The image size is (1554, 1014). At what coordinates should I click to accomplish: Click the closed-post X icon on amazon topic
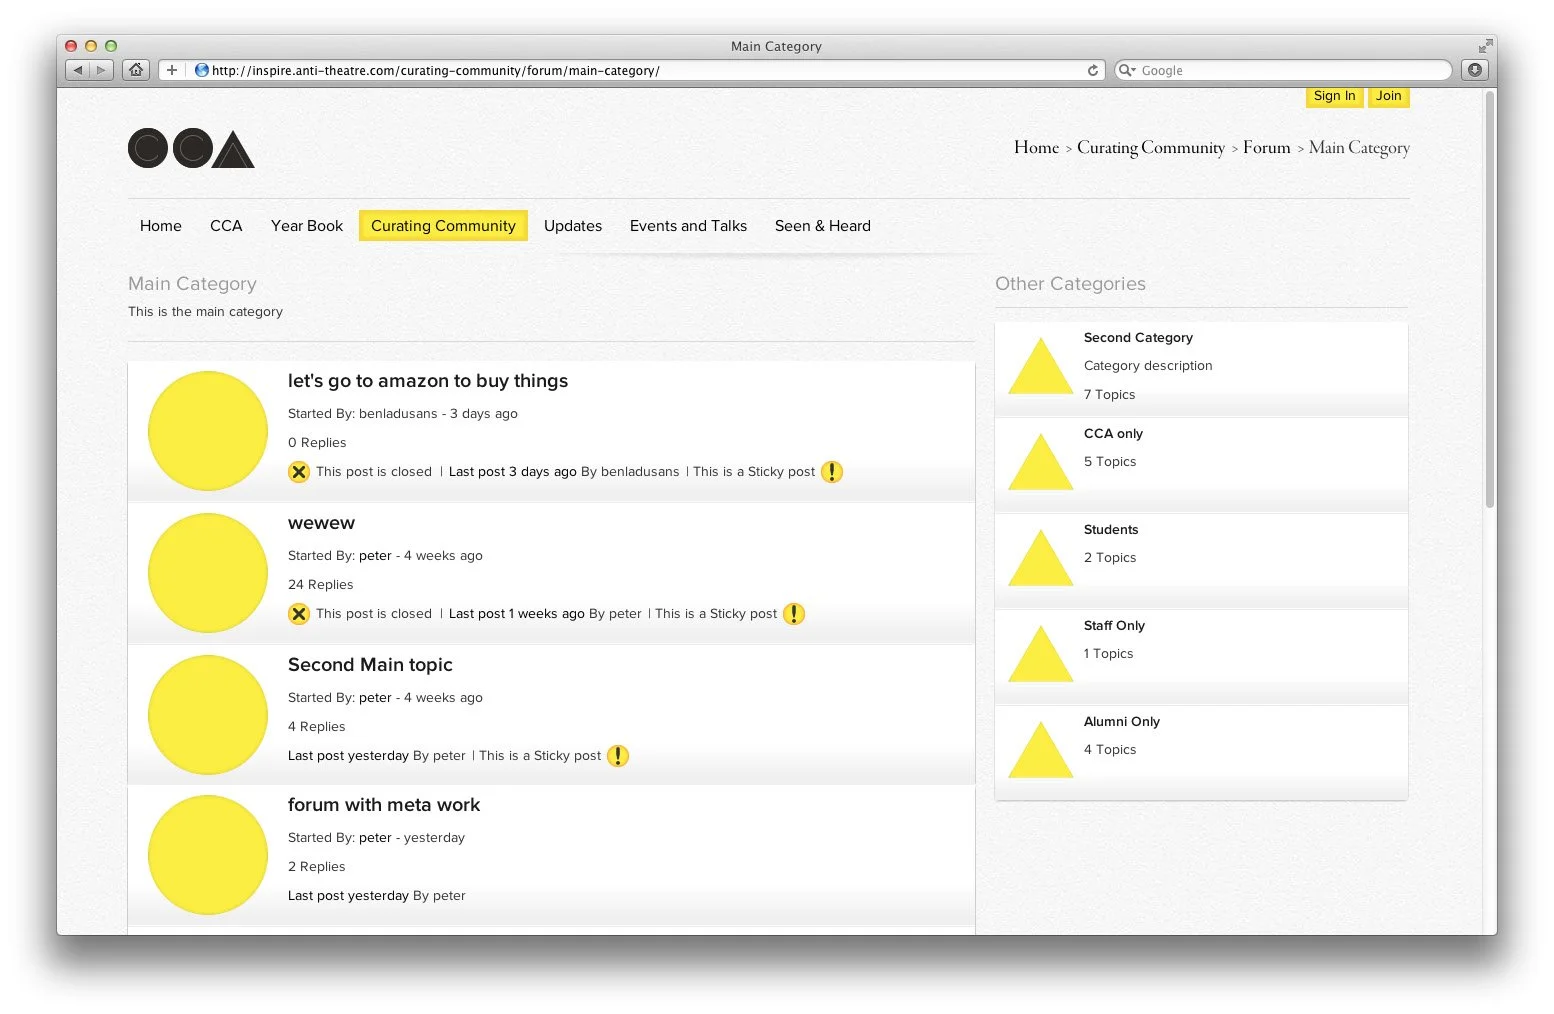click(299, 472)
